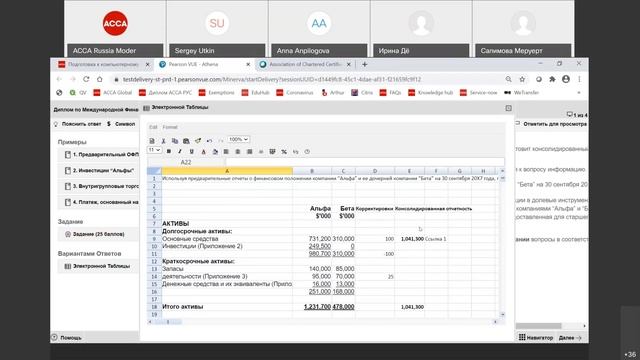Screen dimensions: 640x360
Task: Switch to the 'Подготовка к компьютерному' browser tab
Action: coord(104,64)
